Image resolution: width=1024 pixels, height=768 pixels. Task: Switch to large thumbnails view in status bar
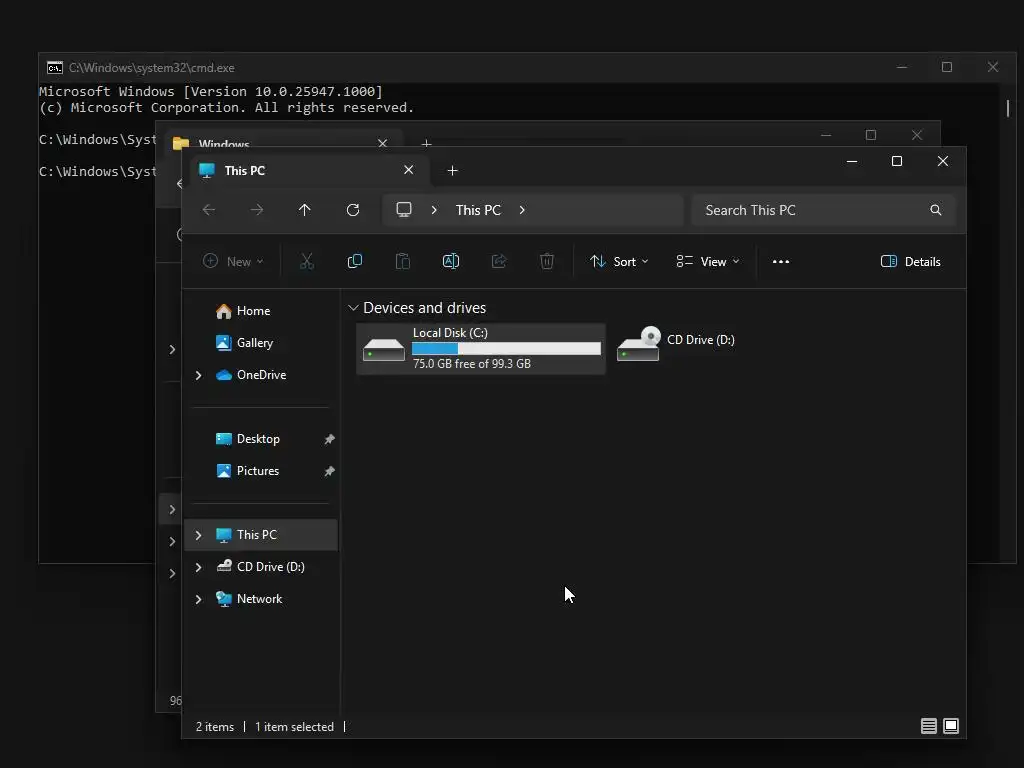[951, 726]
